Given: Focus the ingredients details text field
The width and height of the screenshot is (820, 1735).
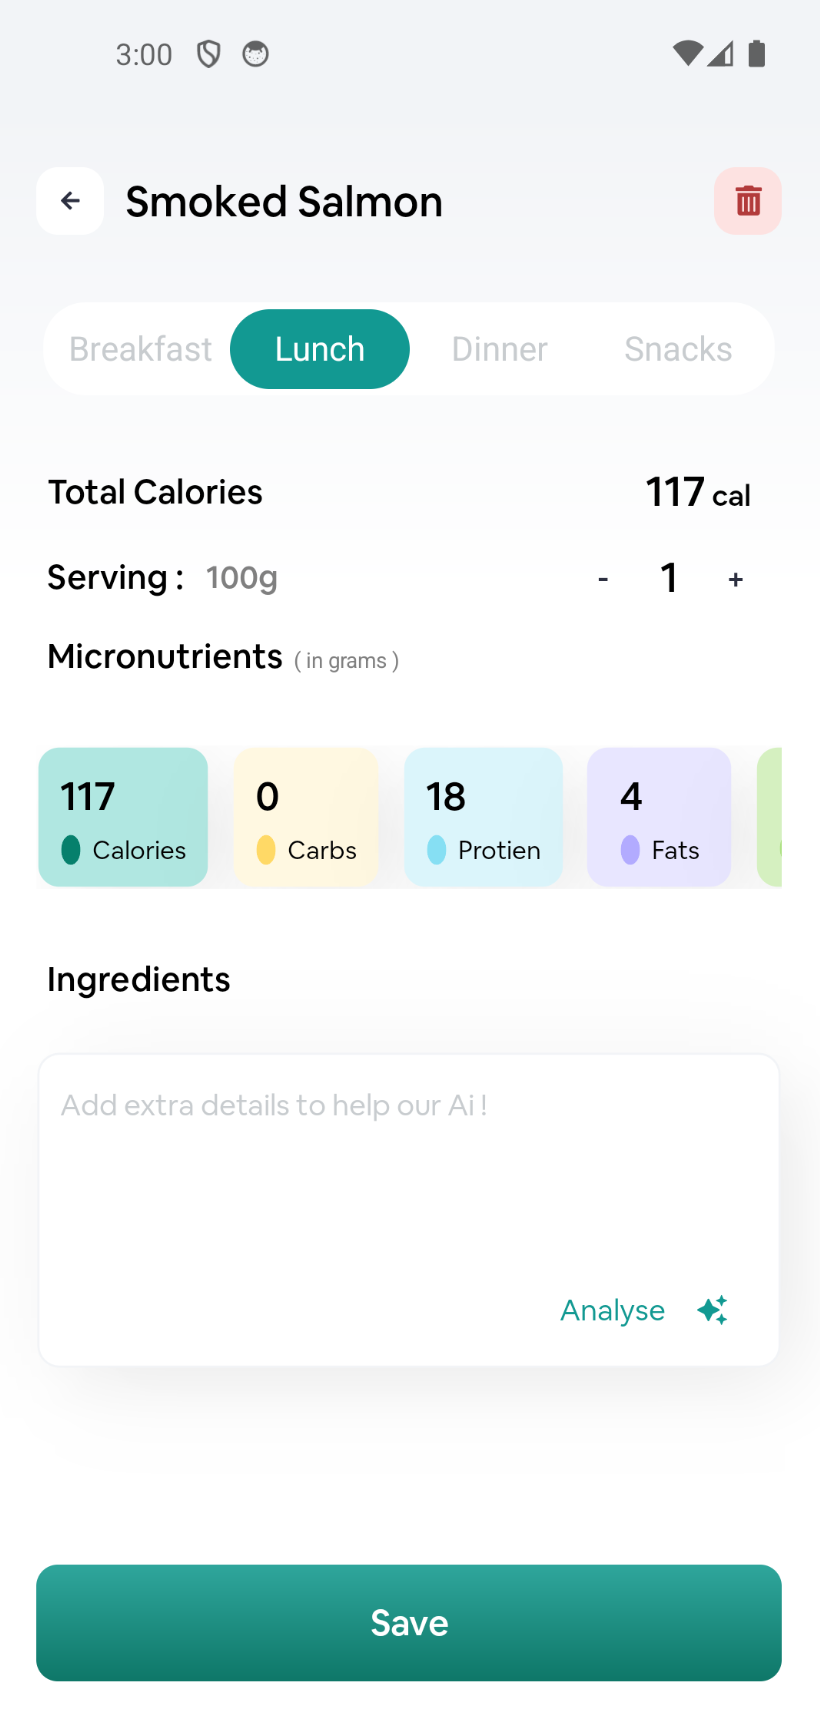Looking at the screenshot, I should coord(408,1170).
